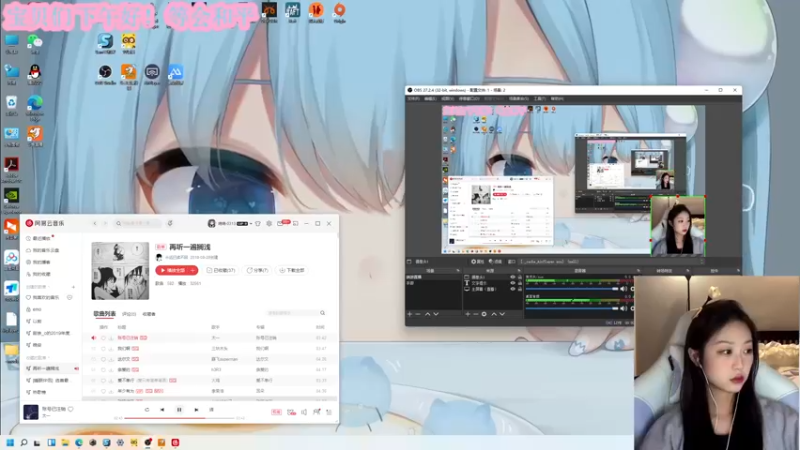The width and height of the screenshot is (800, 450).
Task: Switch to the 评论 comments tab
Action: (x=129, y=314)
